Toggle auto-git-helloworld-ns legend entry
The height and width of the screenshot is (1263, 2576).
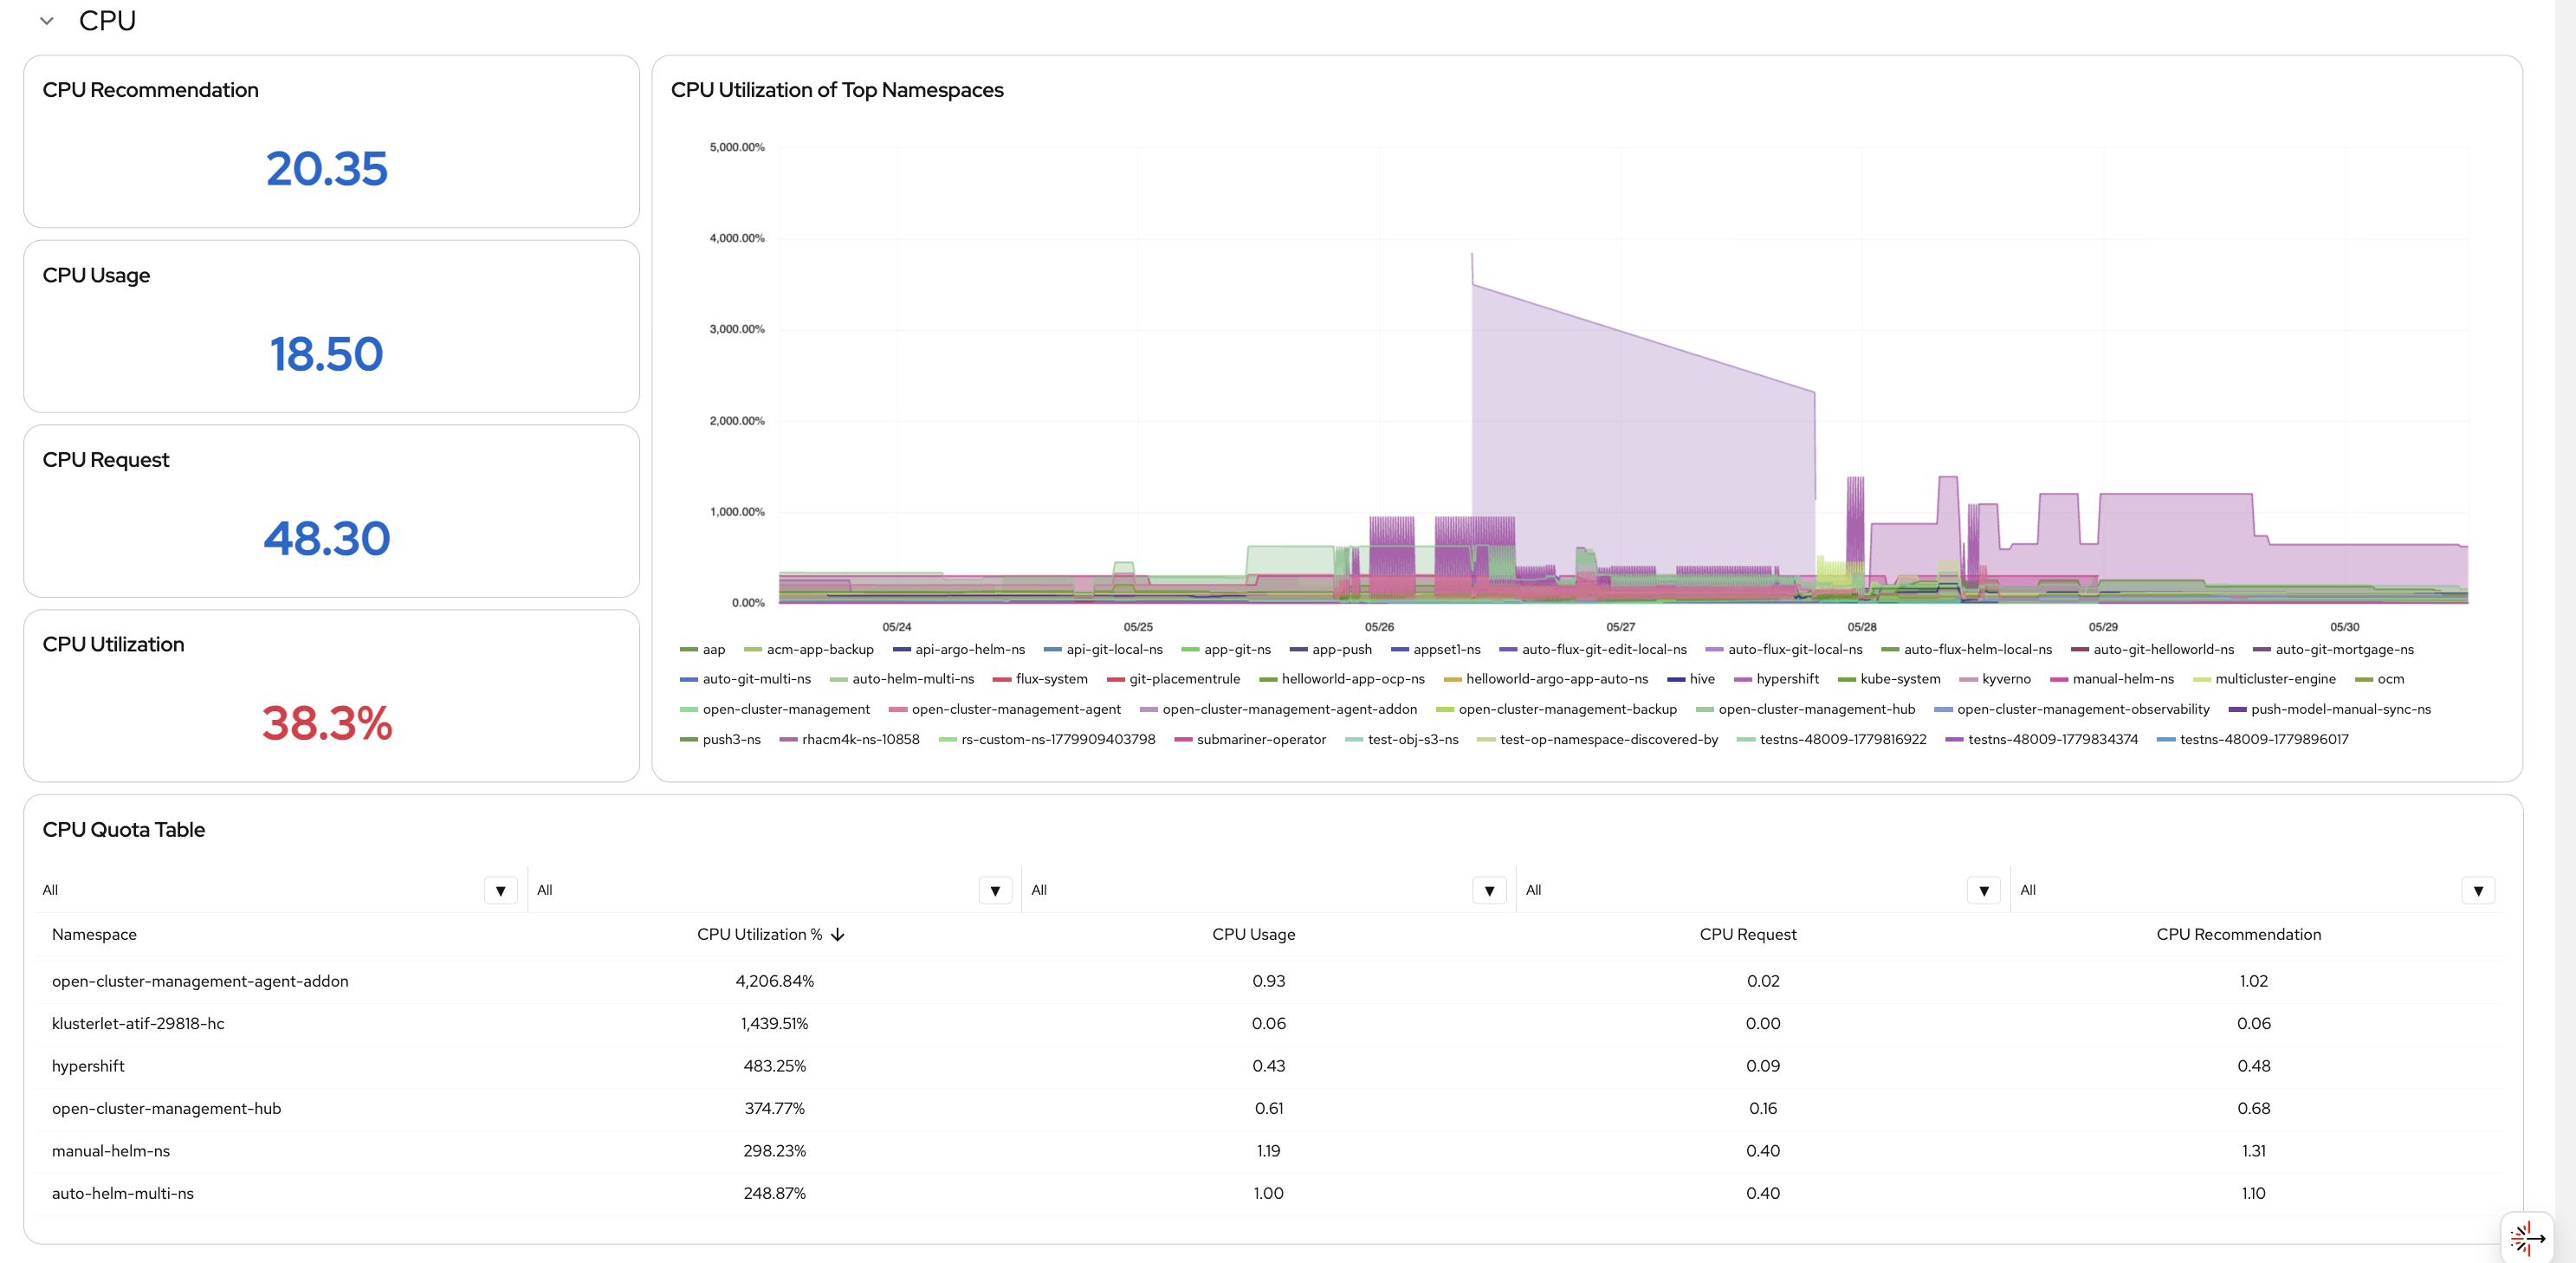click(2152, 649)
